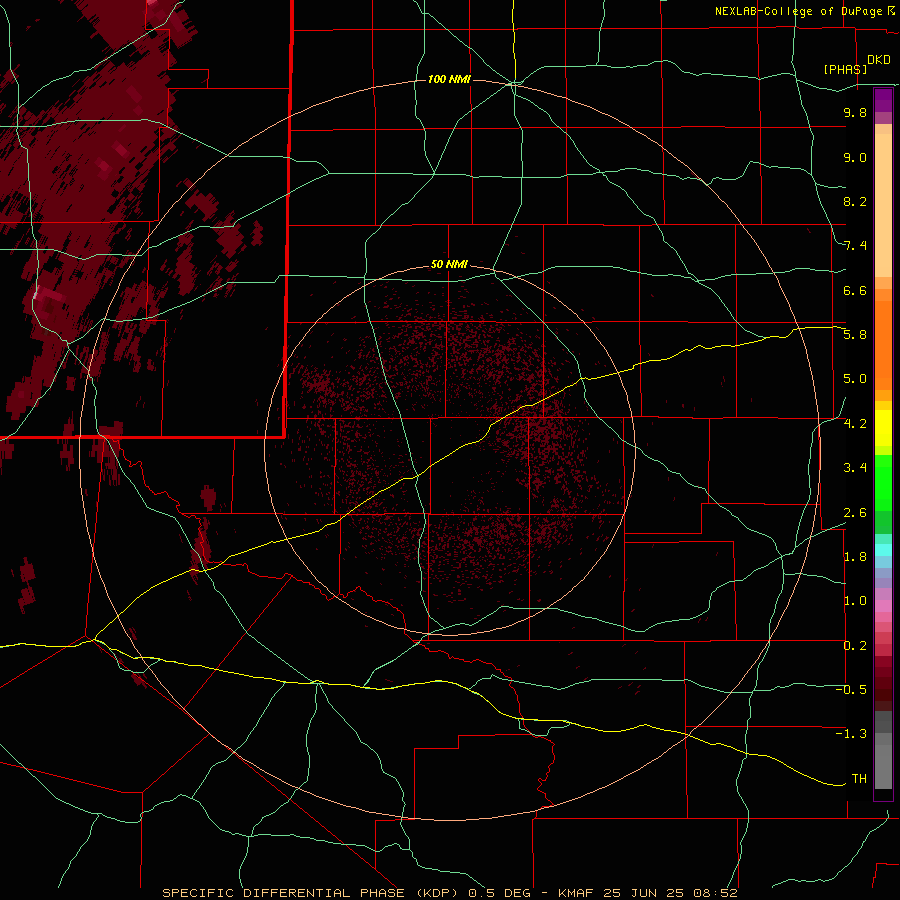Click the 1.0 scale value
Image resolution: width=900 pixels, height=900 pixels.
tap(855, 601)
